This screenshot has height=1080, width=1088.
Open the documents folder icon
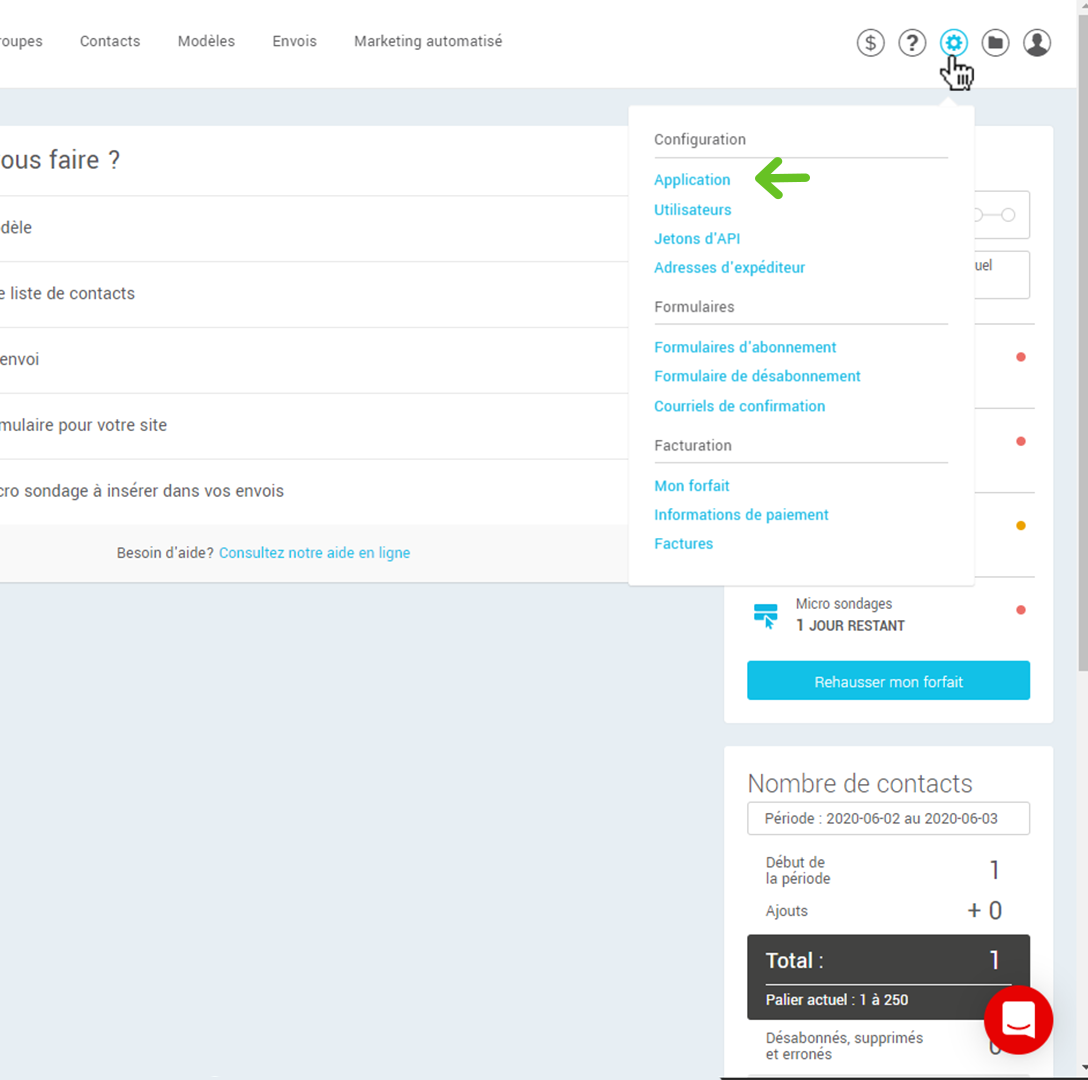995,42
